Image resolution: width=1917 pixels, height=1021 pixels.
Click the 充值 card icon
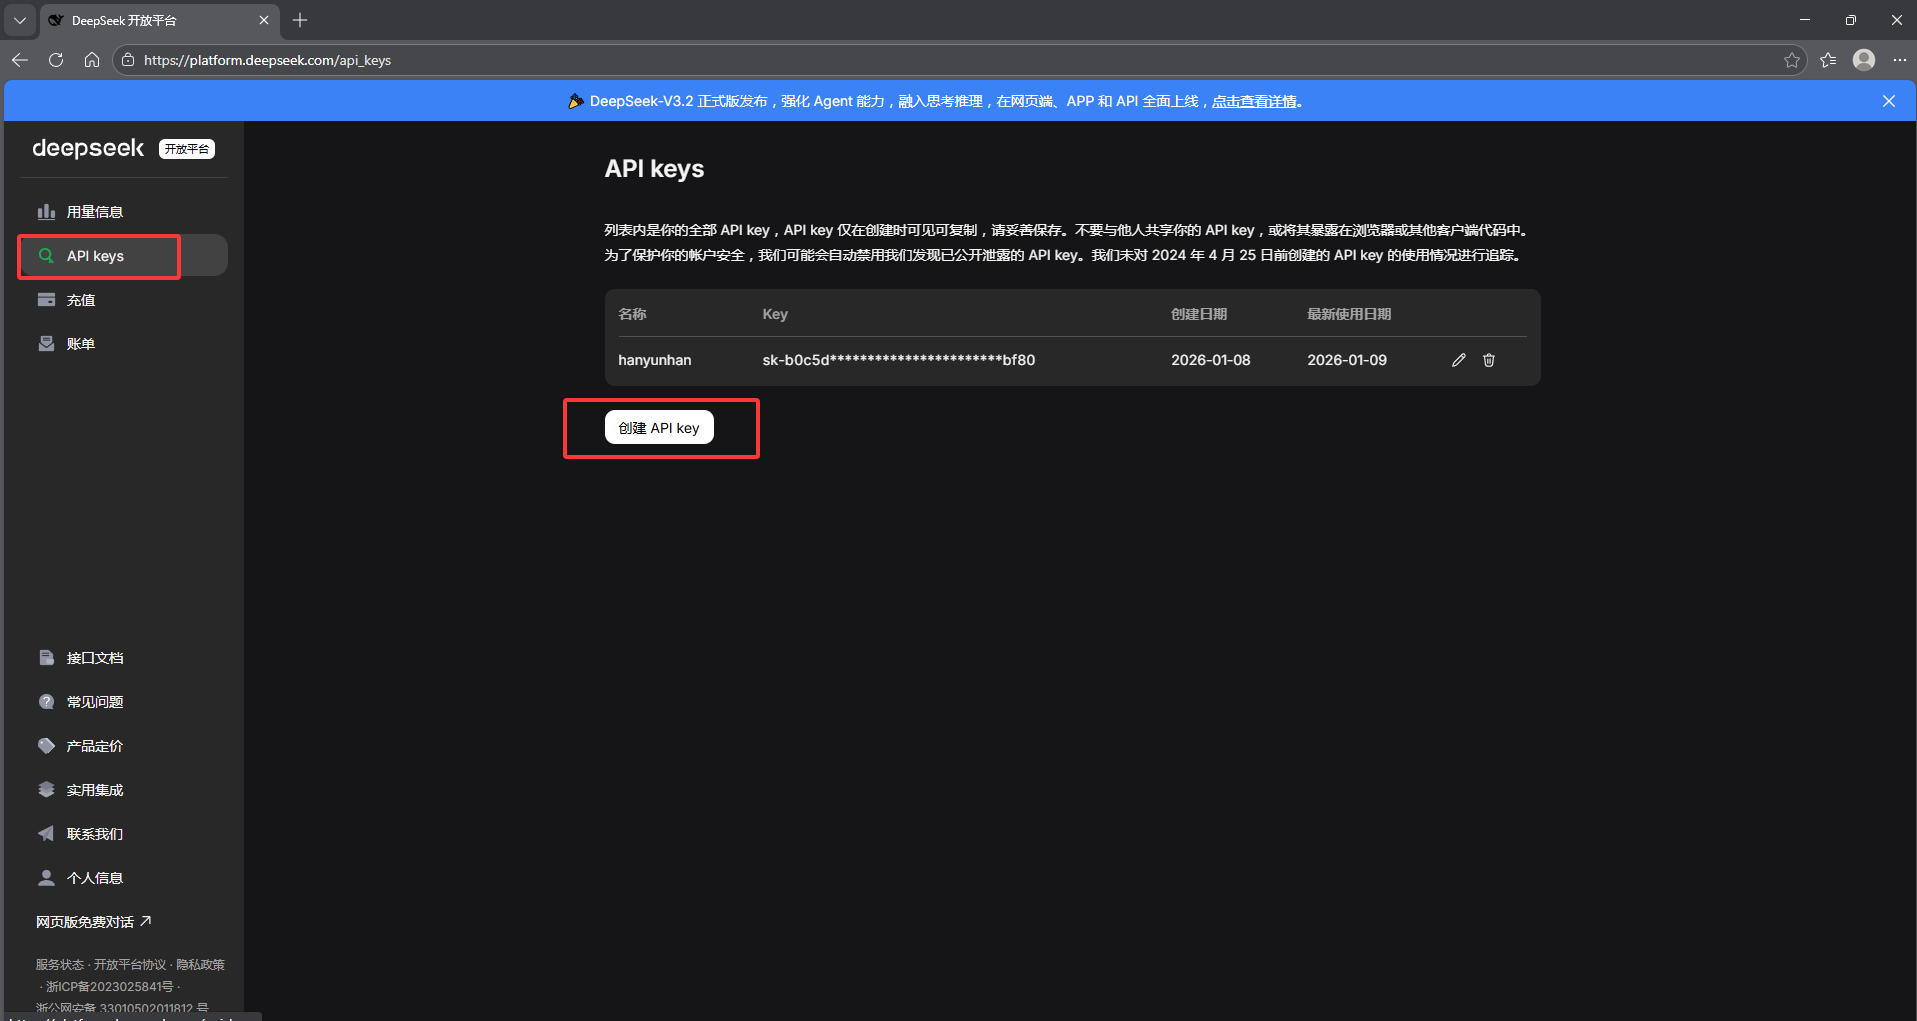[46, 300]
